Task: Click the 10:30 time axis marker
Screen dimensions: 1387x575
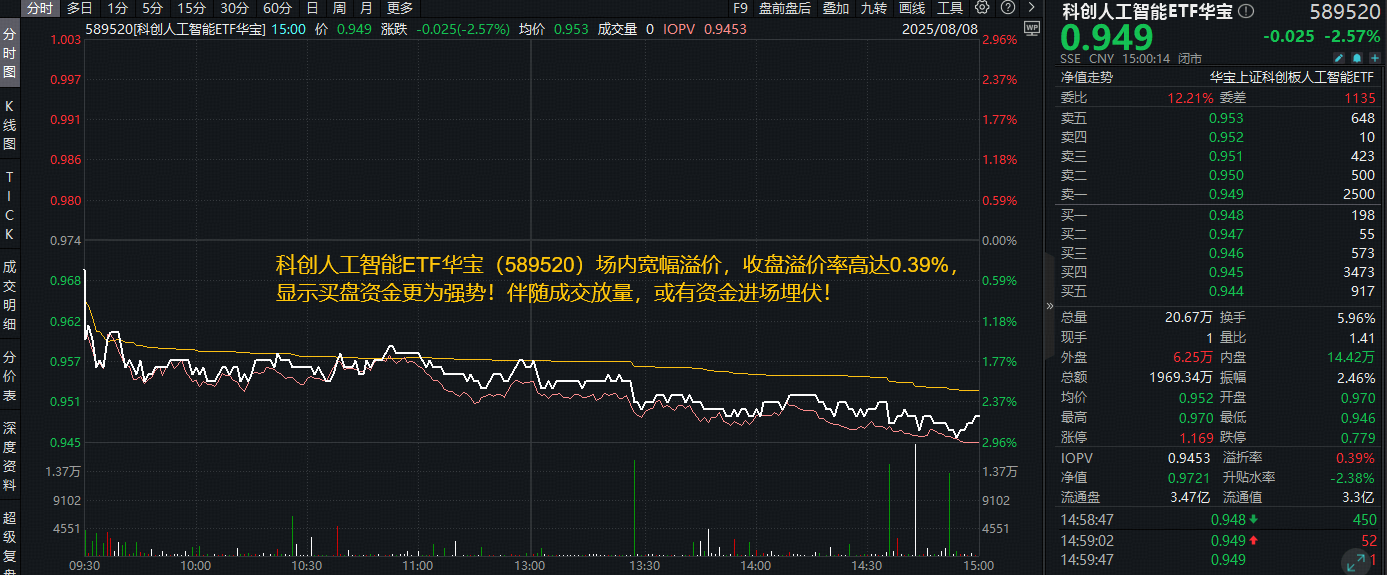Action: 307,565
